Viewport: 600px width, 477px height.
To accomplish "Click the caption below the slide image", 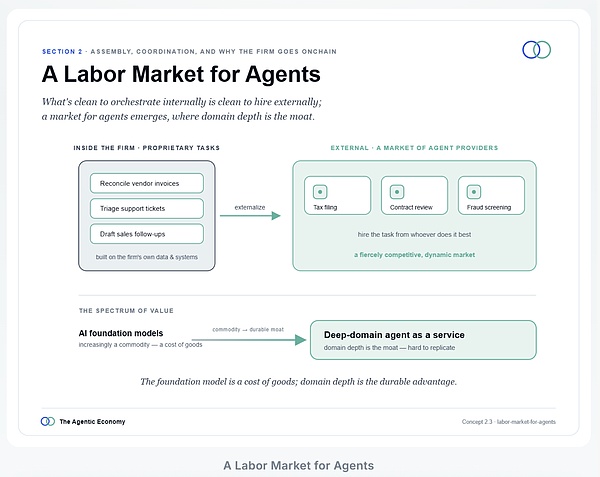I will (x=298, y=466).
